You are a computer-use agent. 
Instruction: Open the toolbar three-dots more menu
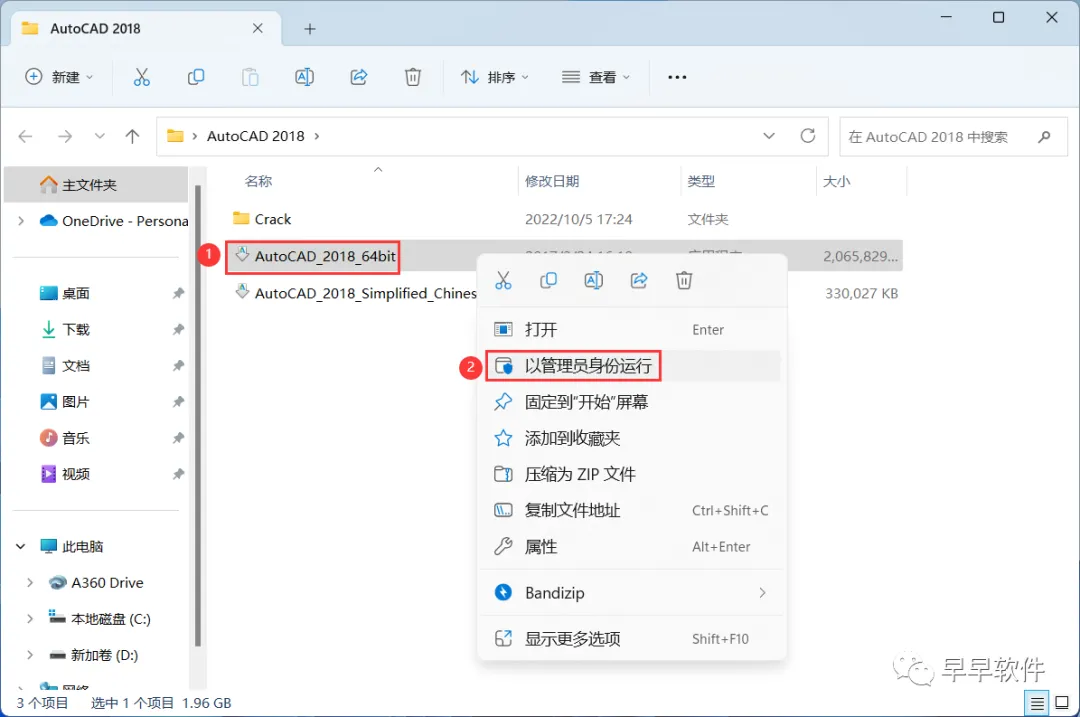pos(677,77)
